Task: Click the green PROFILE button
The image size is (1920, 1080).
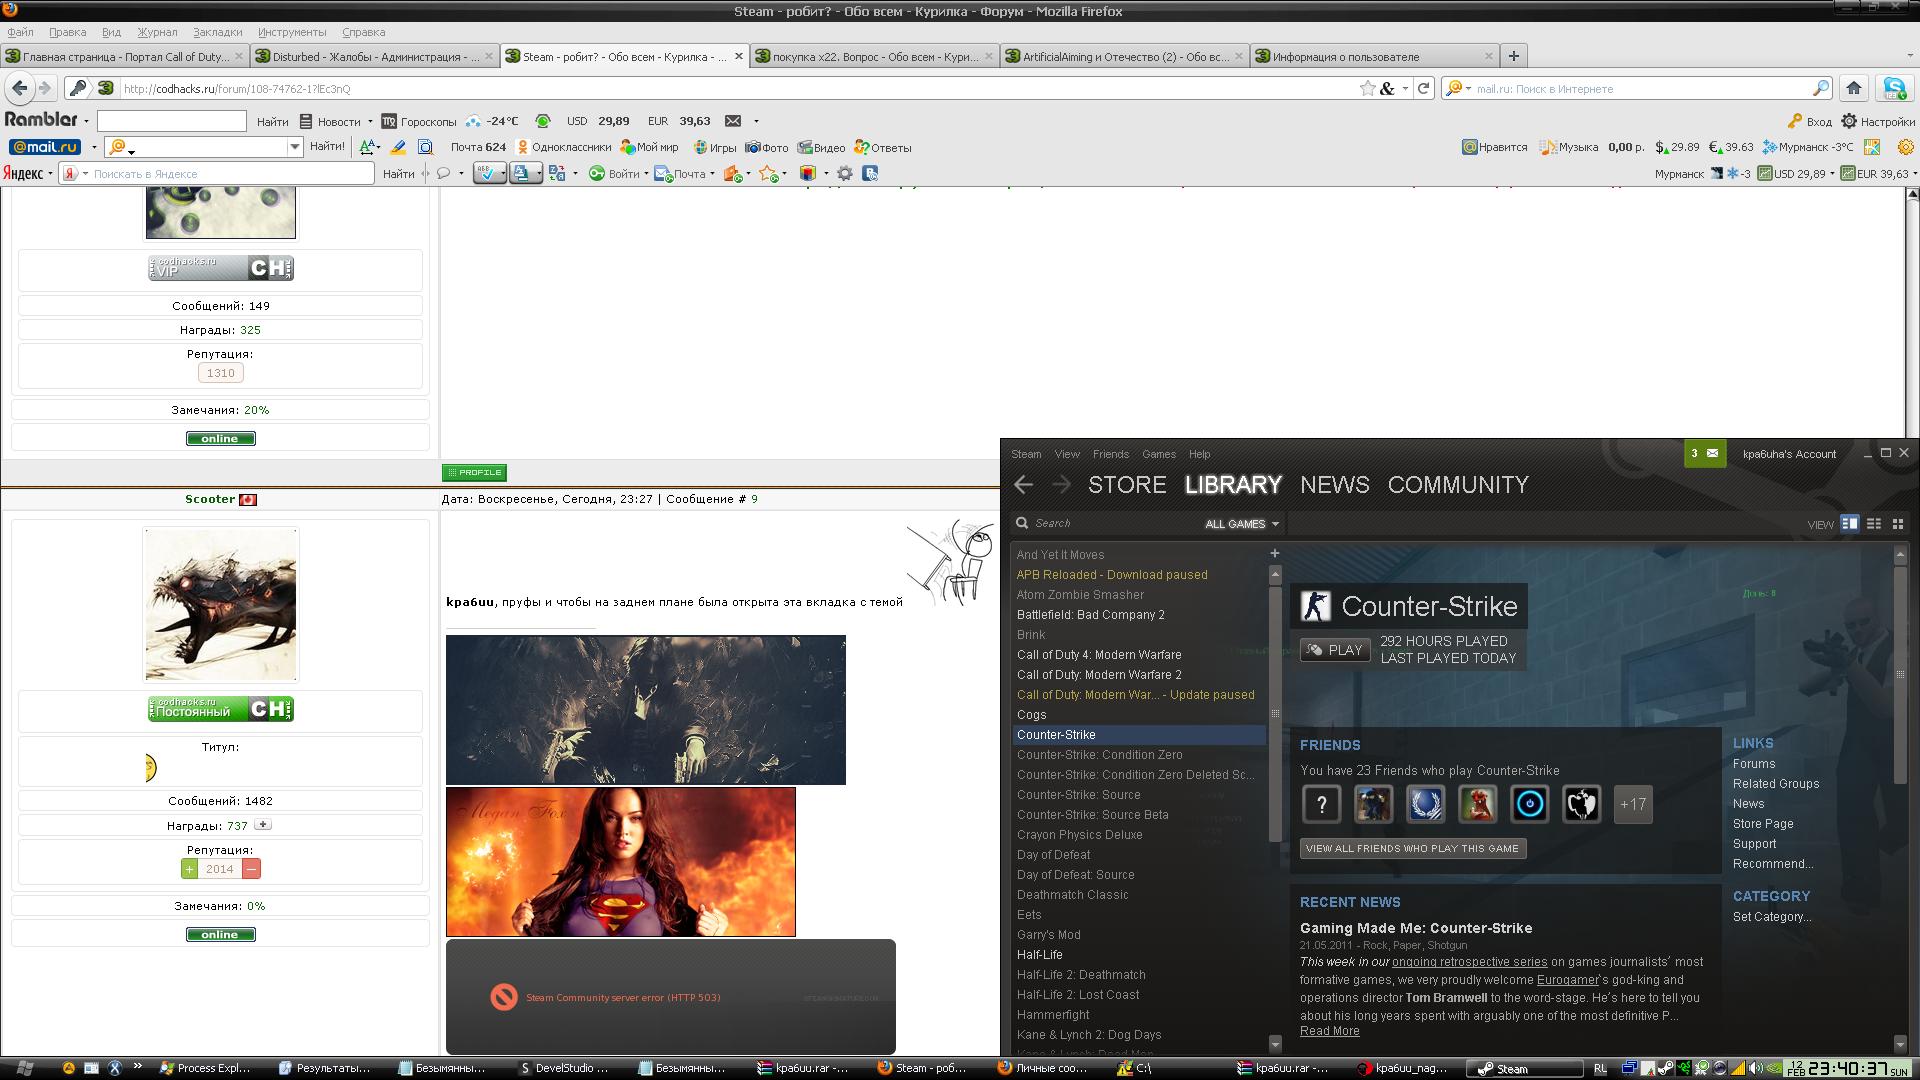Action: [475, 472]
